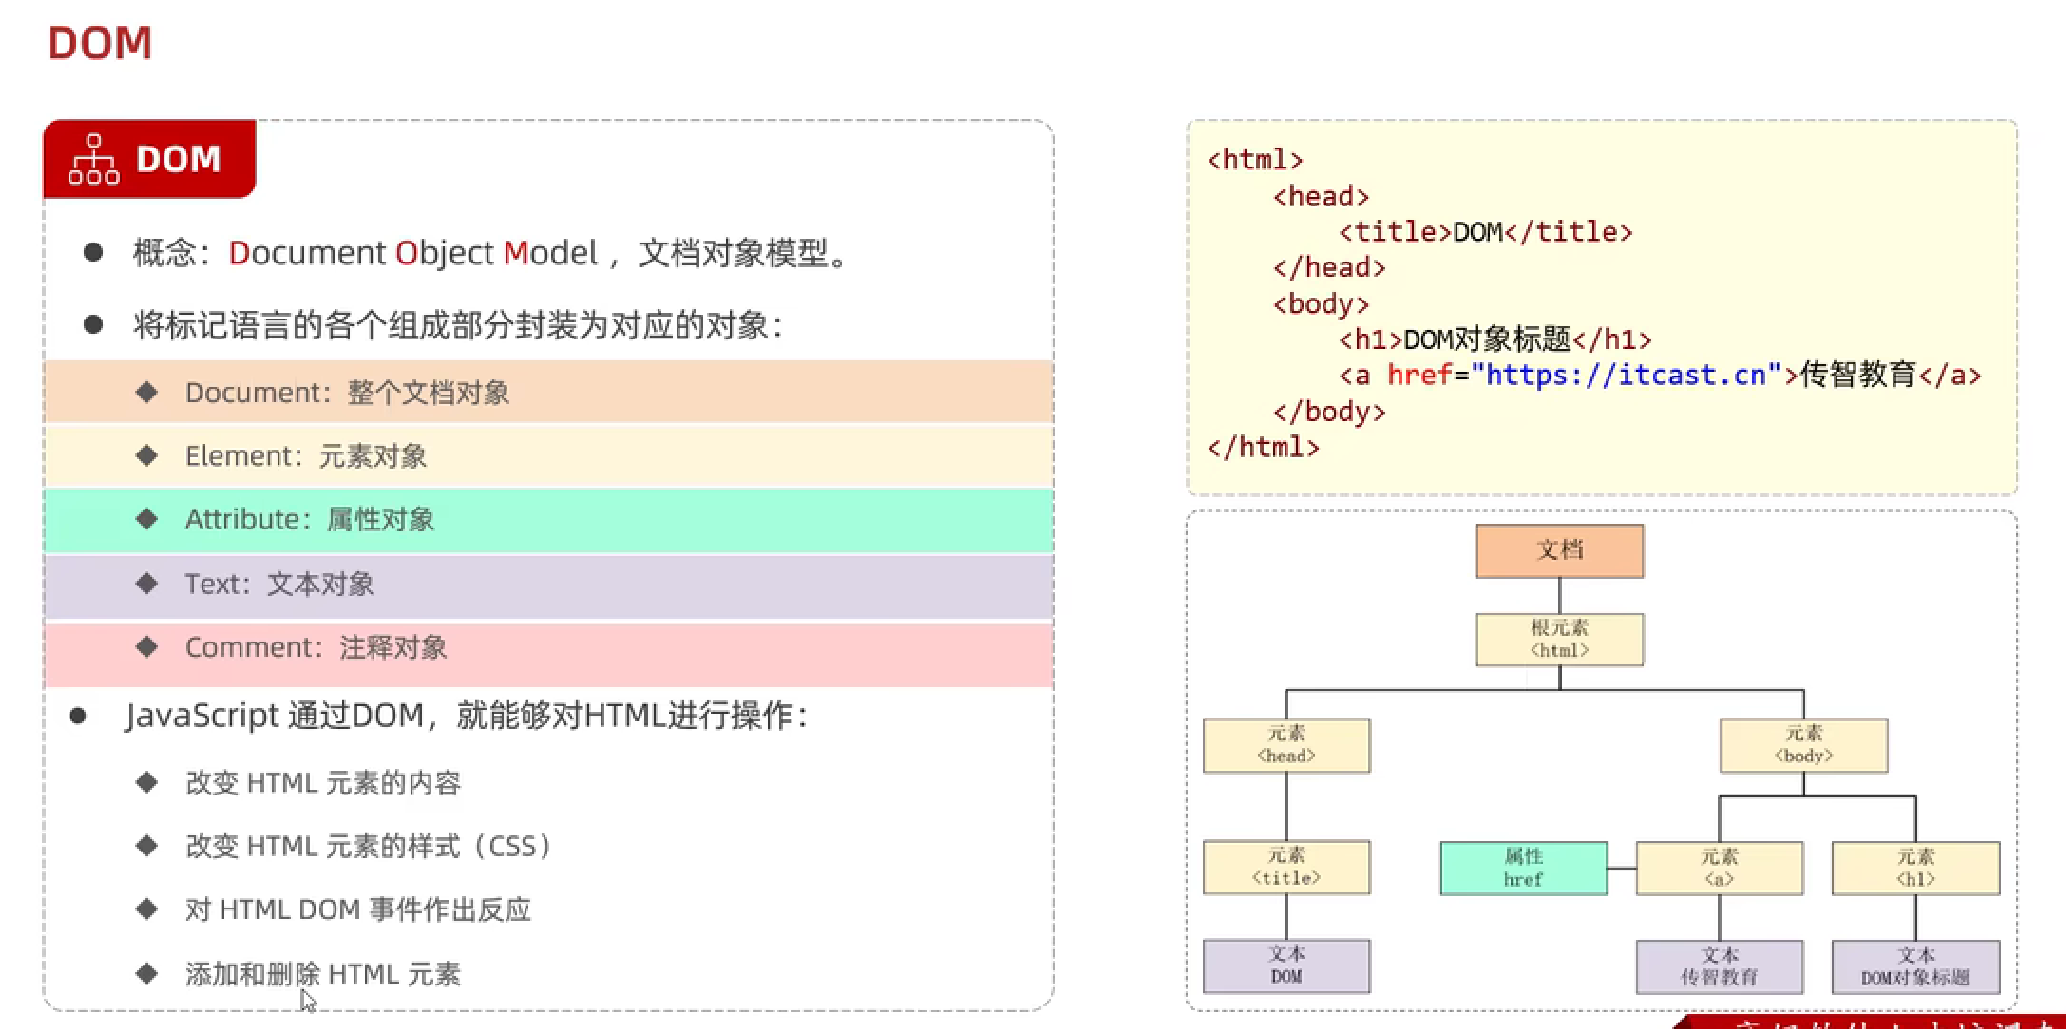
Task: Click 改变 HTML 元素的样式 (CSS) item
Action: pyautogui.click(x=369, y=846)
